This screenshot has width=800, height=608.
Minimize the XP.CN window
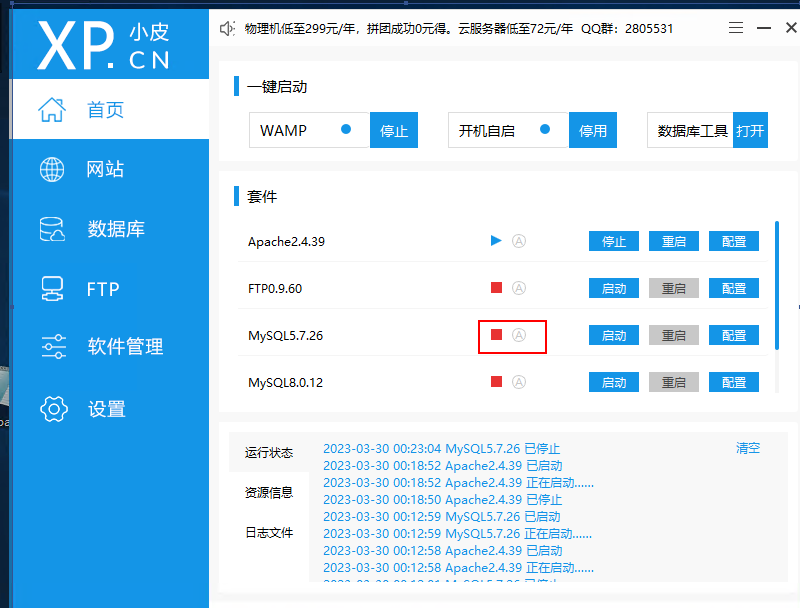pyautogui.click(x=764, y=28)
